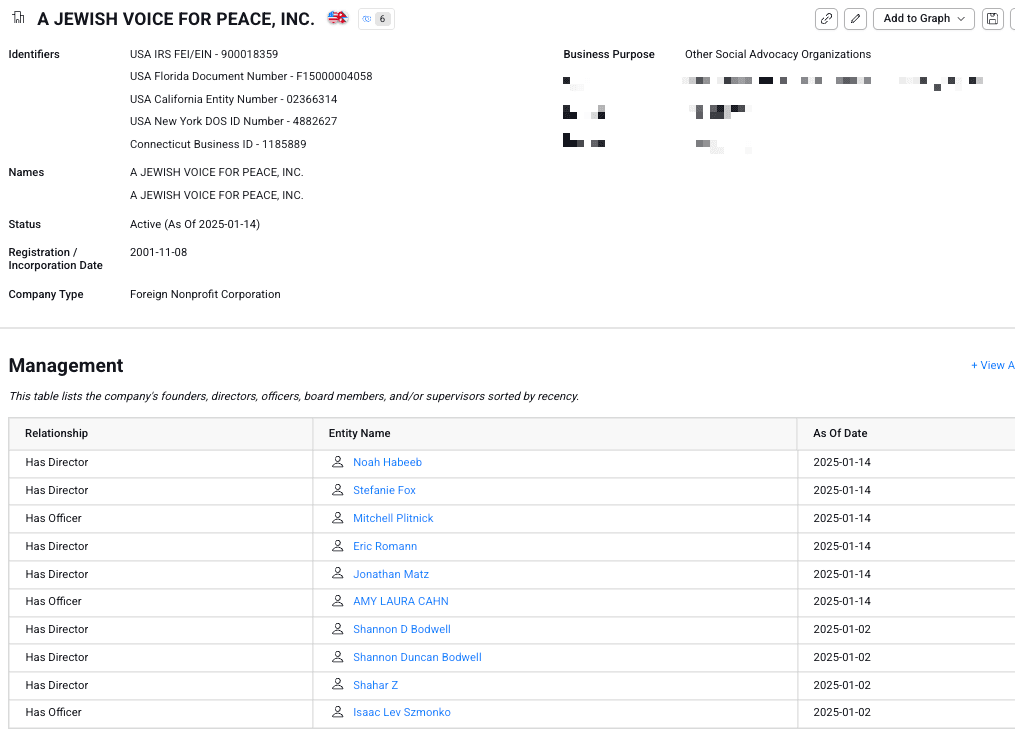Open Mitchell Plitnick entity link
1015x745 pixels.
393,518
